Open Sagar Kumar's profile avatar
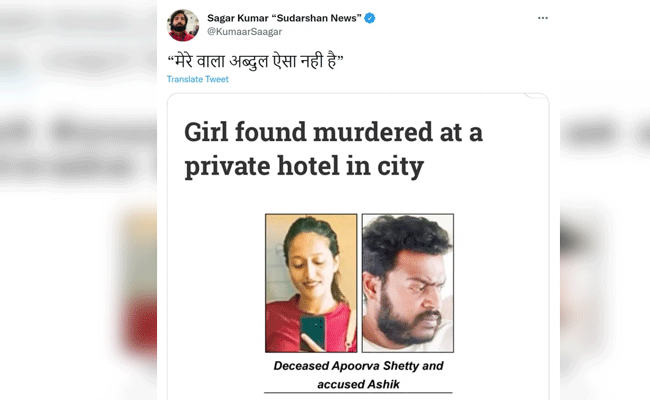This screenshot has width=650, height=400. point(182,25)
